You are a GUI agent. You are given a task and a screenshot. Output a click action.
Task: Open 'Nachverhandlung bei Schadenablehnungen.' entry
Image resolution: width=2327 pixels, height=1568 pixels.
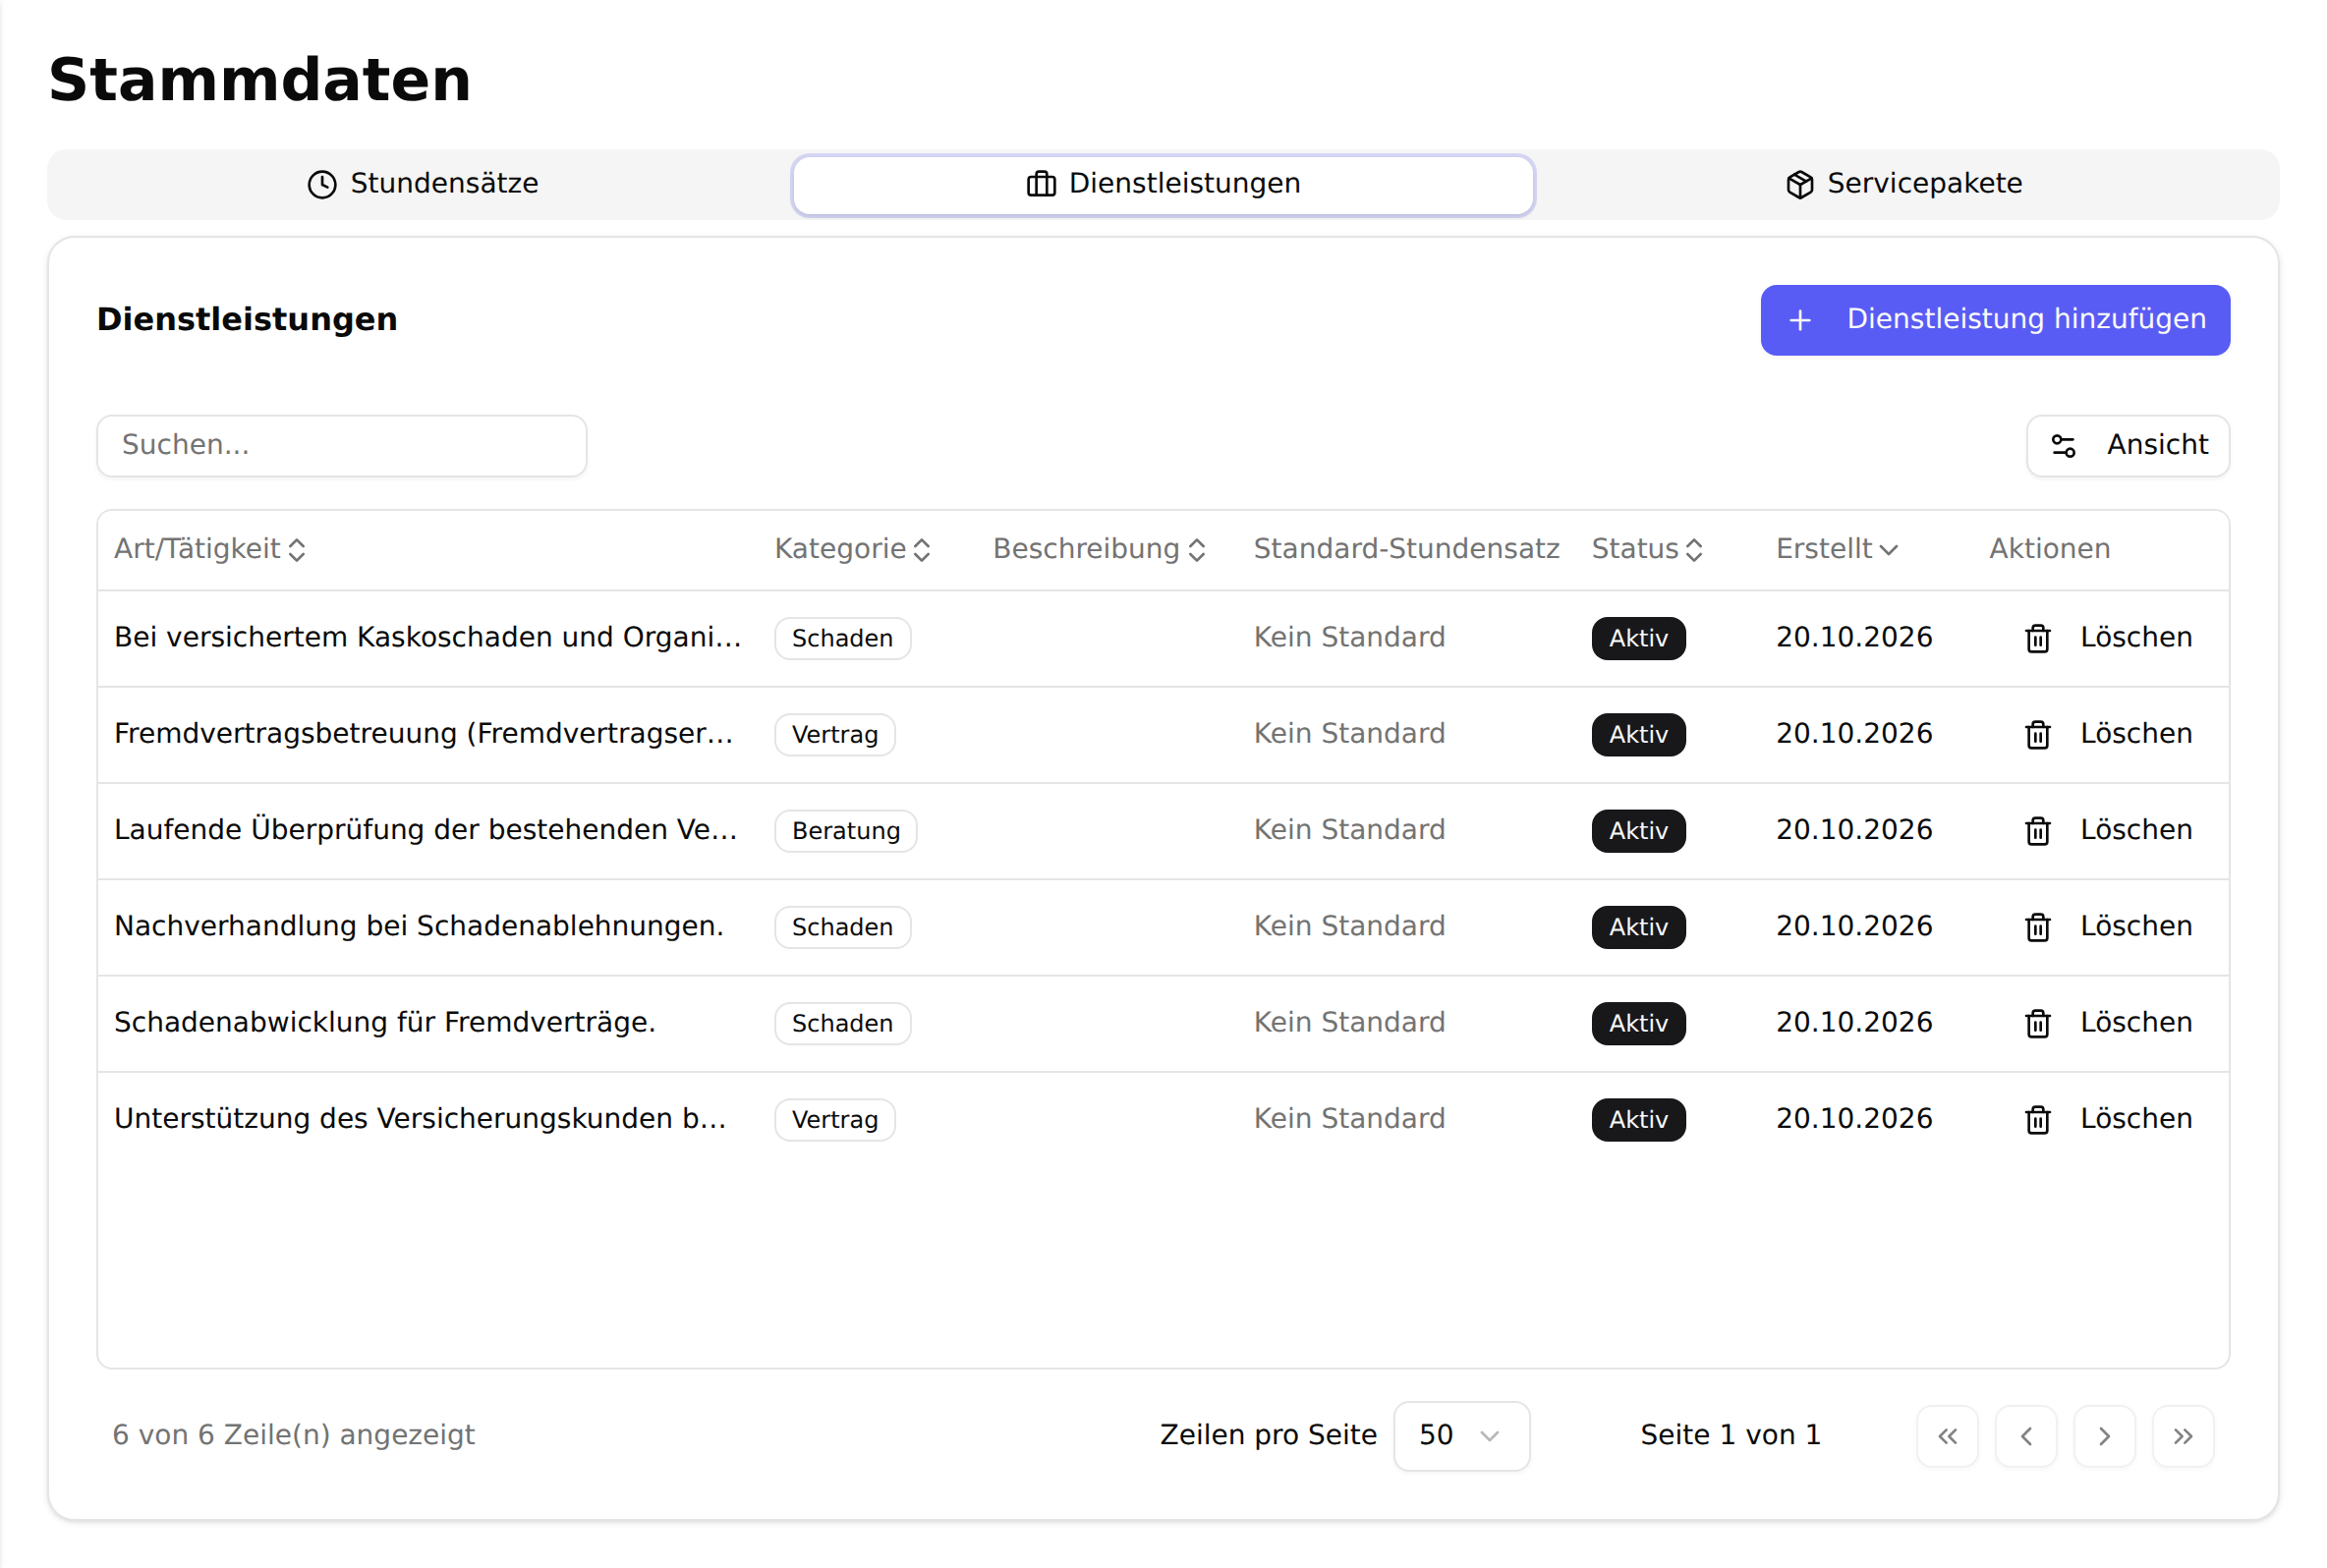(x=419, y=926)
